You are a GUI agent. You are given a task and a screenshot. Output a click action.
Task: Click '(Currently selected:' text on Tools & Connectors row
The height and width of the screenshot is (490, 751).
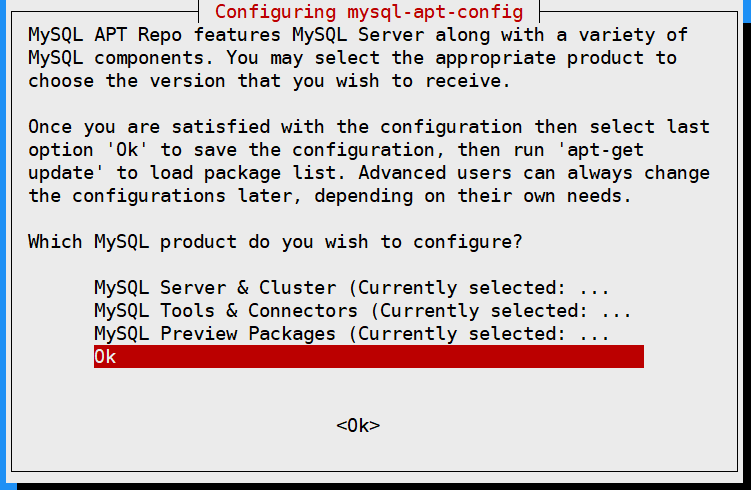479,311
